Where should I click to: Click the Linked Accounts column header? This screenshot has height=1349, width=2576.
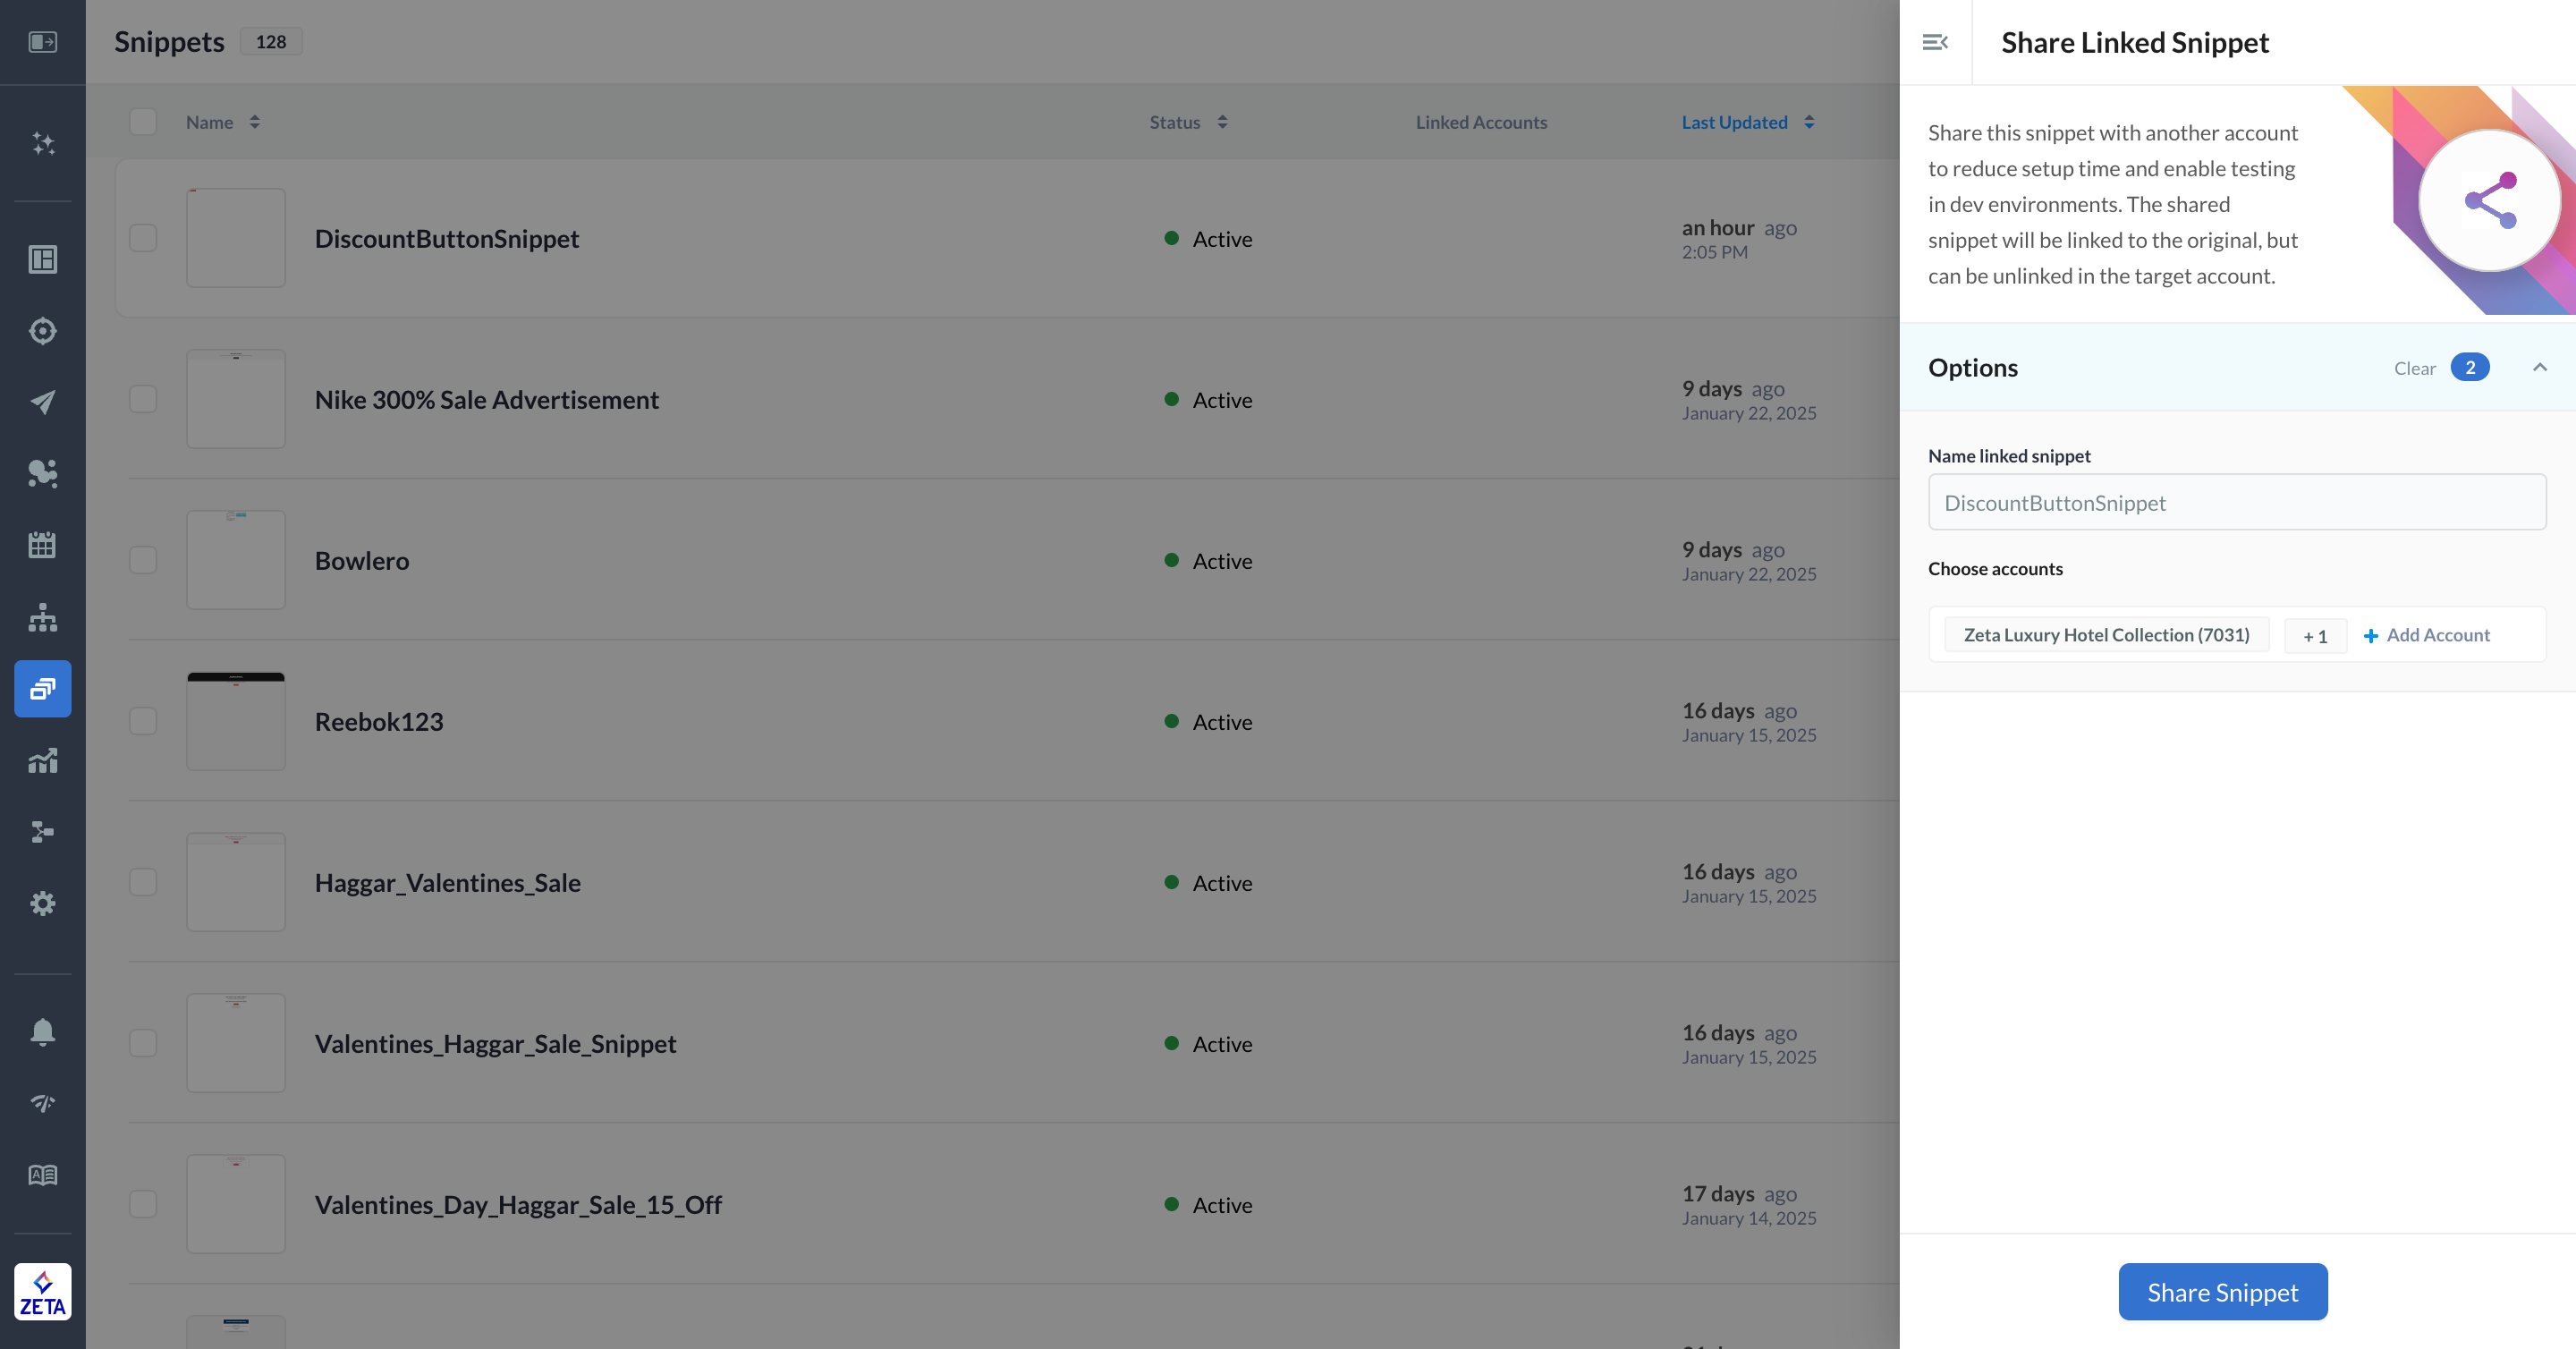pos(1481,122)
